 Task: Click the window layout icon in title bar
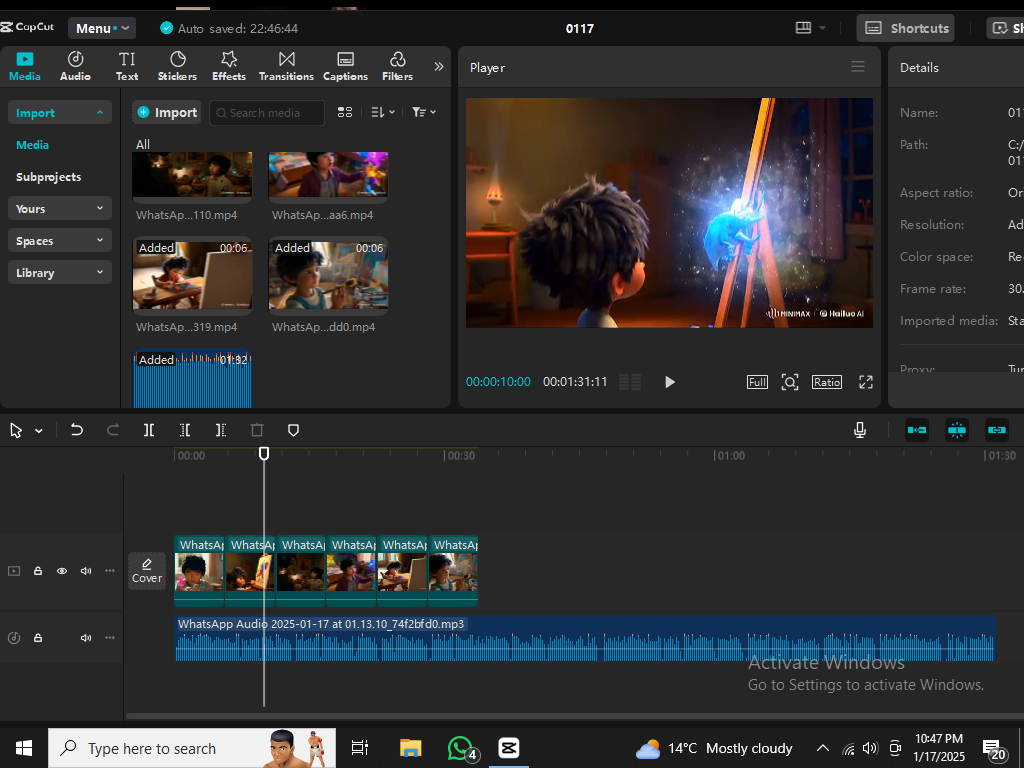pyautogui.click(x=803, y=27)
